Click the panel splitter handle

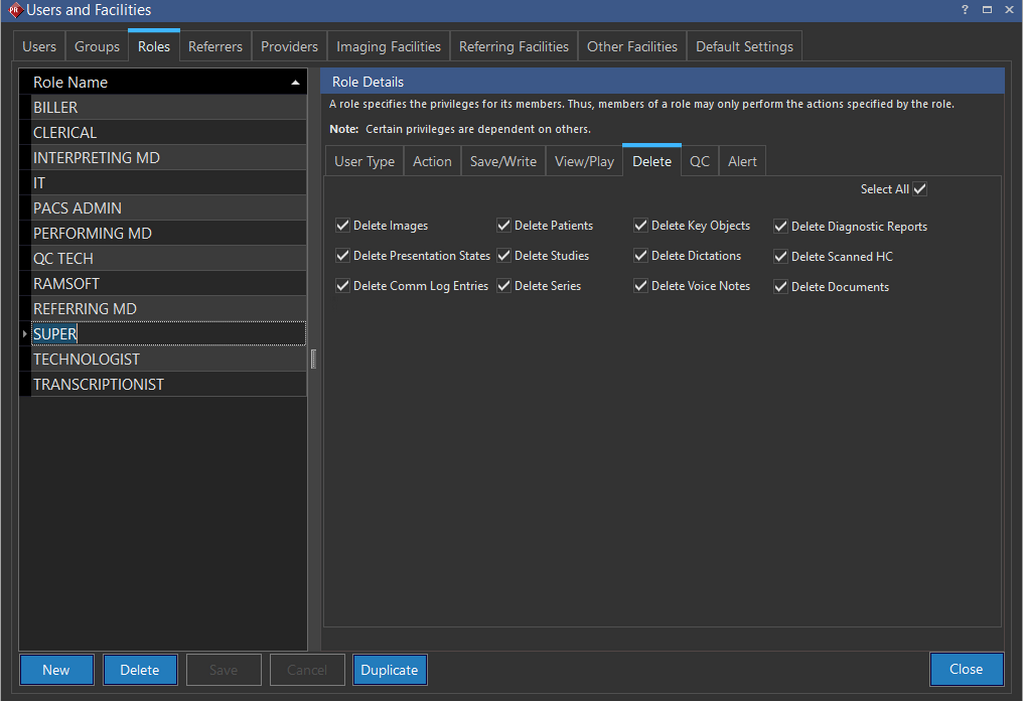(x=313, y=359)
